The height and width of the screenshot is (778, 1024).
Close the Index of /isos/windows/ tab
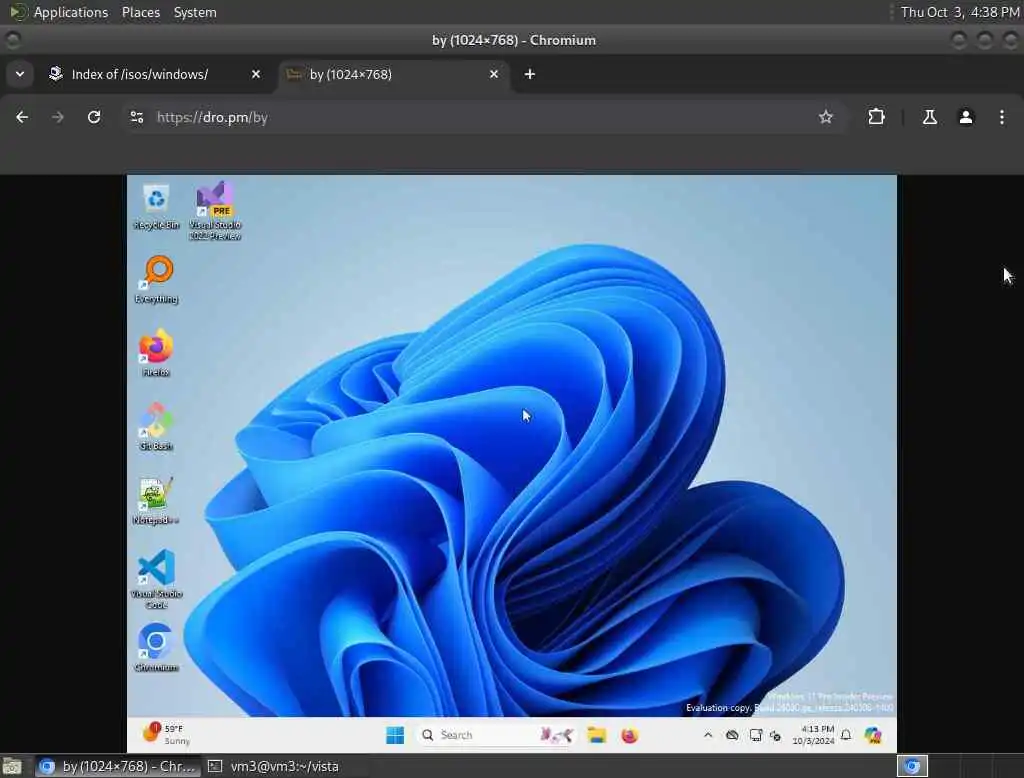click(256, 74)
